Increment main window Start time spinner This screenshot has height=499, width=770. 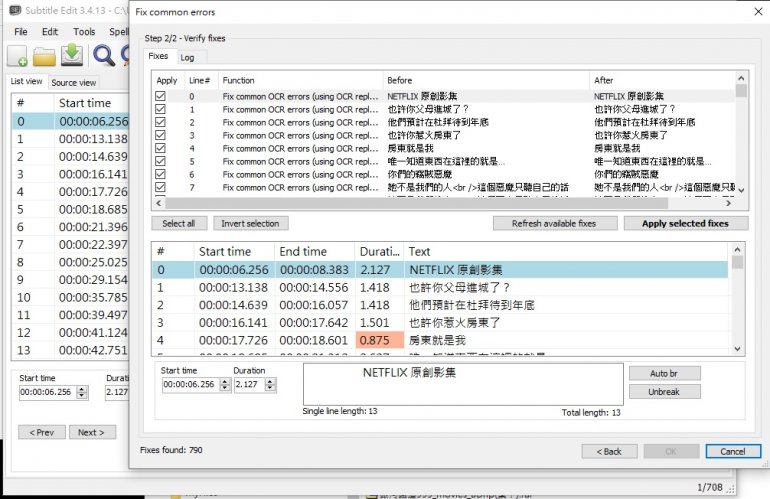pos(82,389)
